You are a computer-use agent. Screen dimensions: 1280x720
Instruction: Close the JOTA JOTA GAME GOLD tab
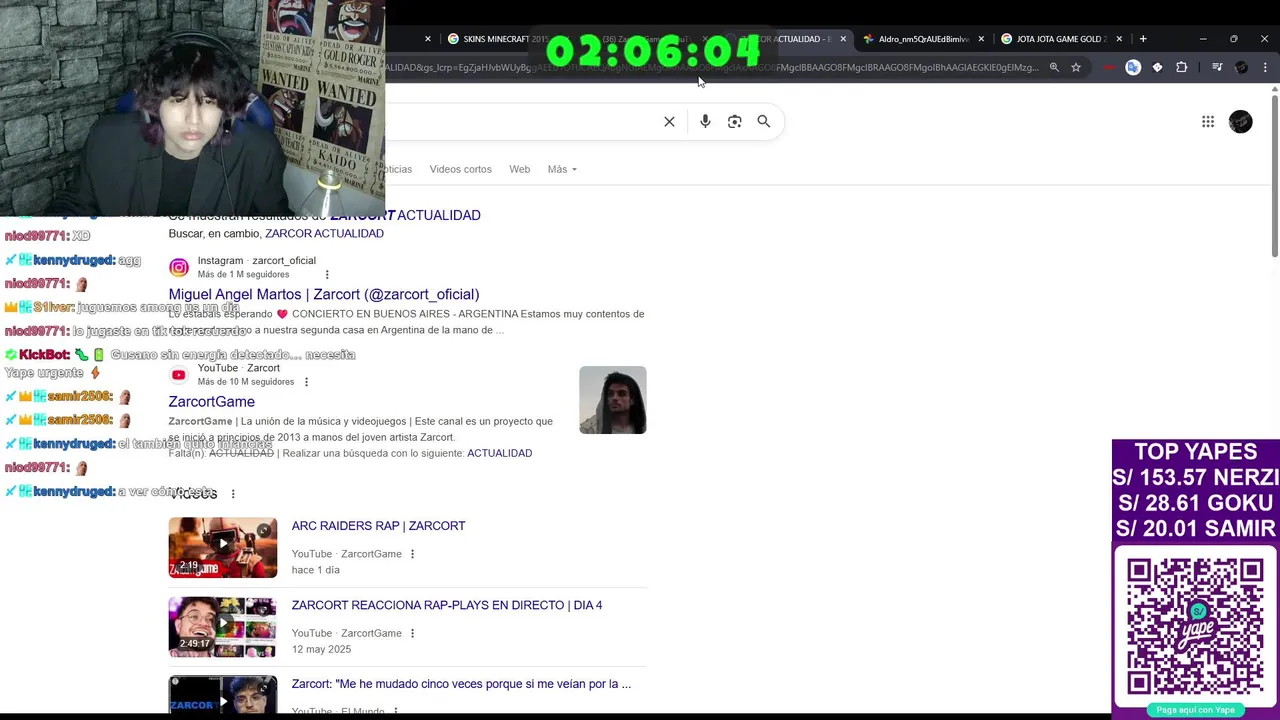[x=1119, y=39]
